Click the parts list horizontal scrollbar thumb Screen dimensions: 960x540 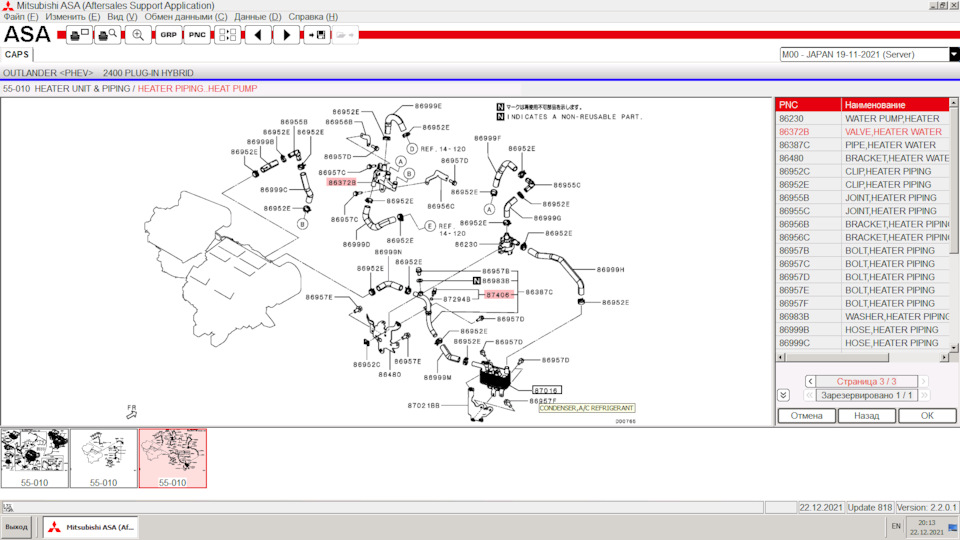pos(836,357)
